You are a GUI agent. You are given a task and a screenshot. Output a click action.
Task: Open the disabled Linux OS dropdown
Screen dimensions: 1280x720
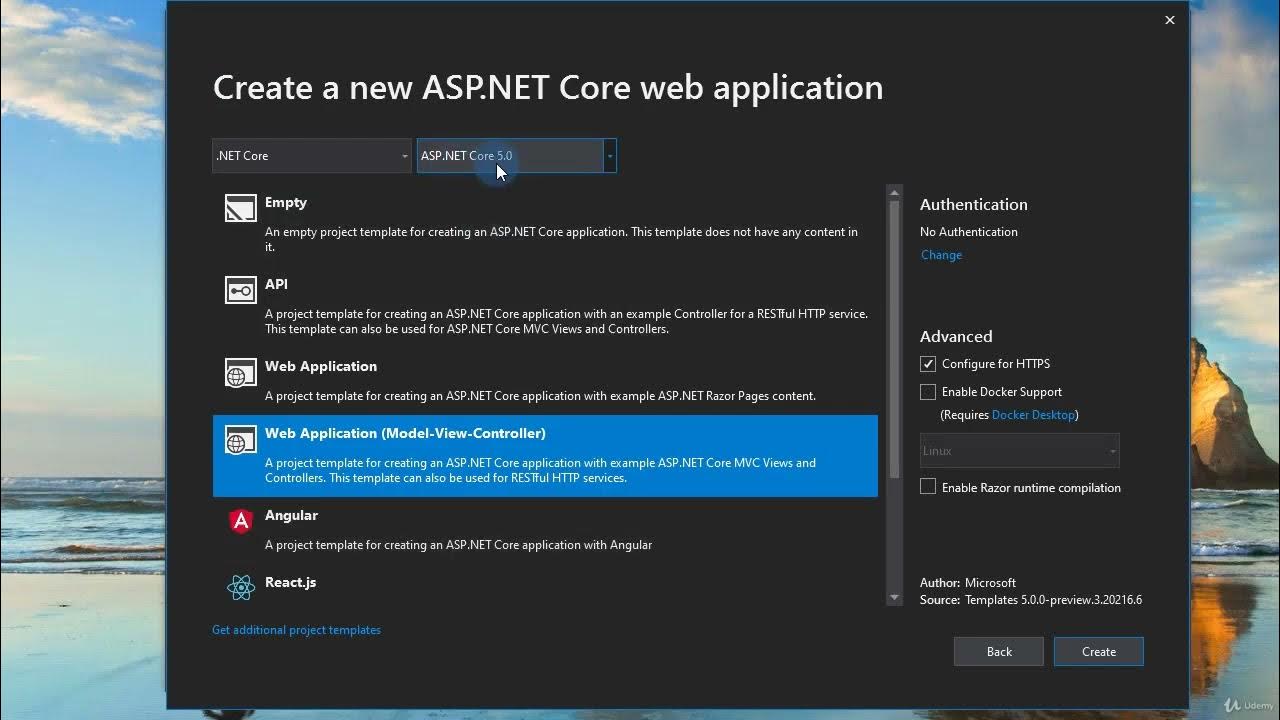[1019, 451]
